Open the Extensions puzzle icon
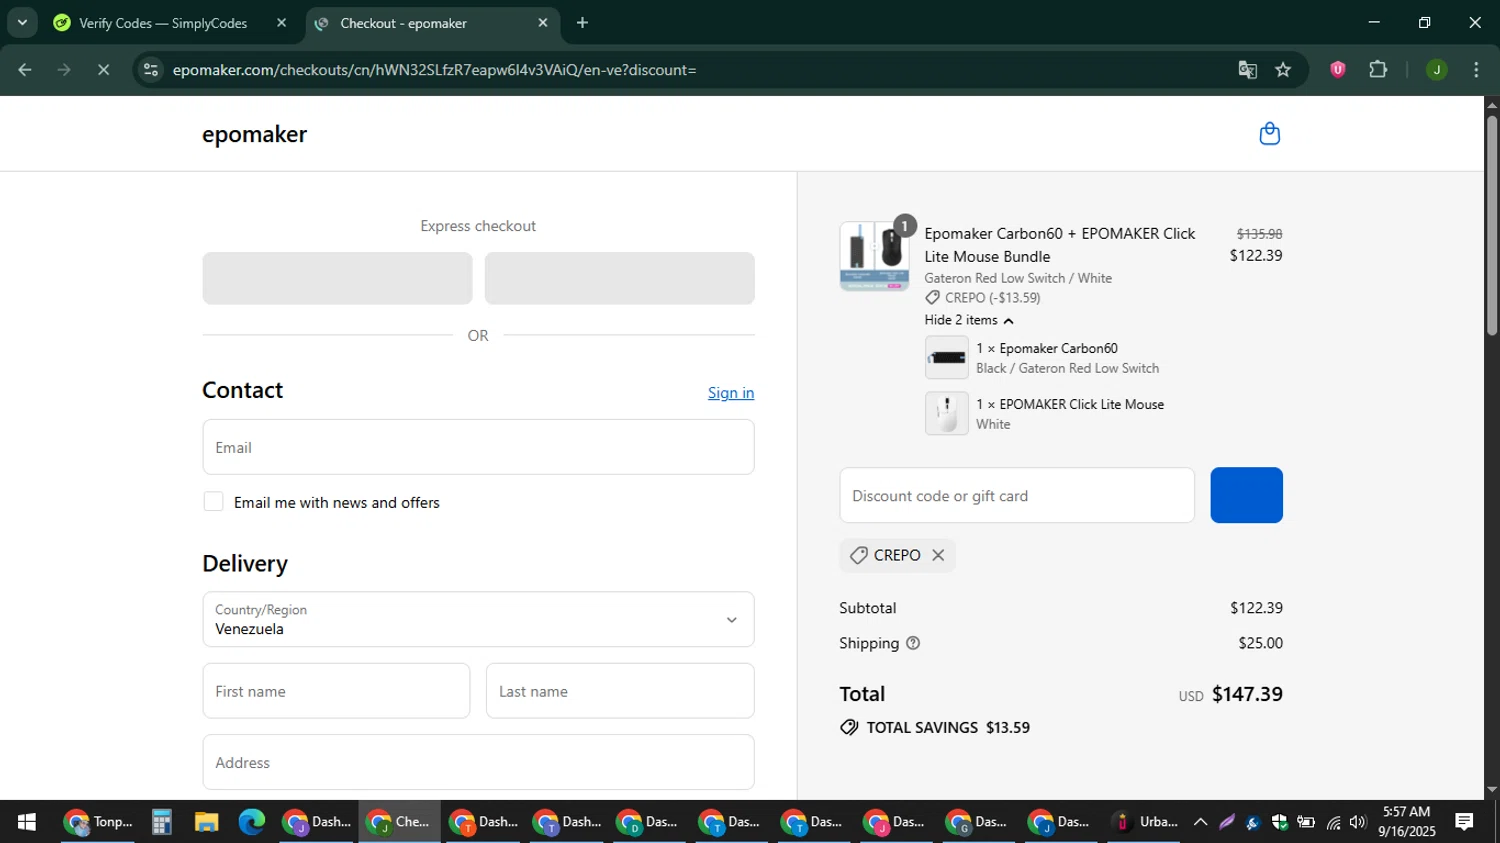 click(1378, 70)
